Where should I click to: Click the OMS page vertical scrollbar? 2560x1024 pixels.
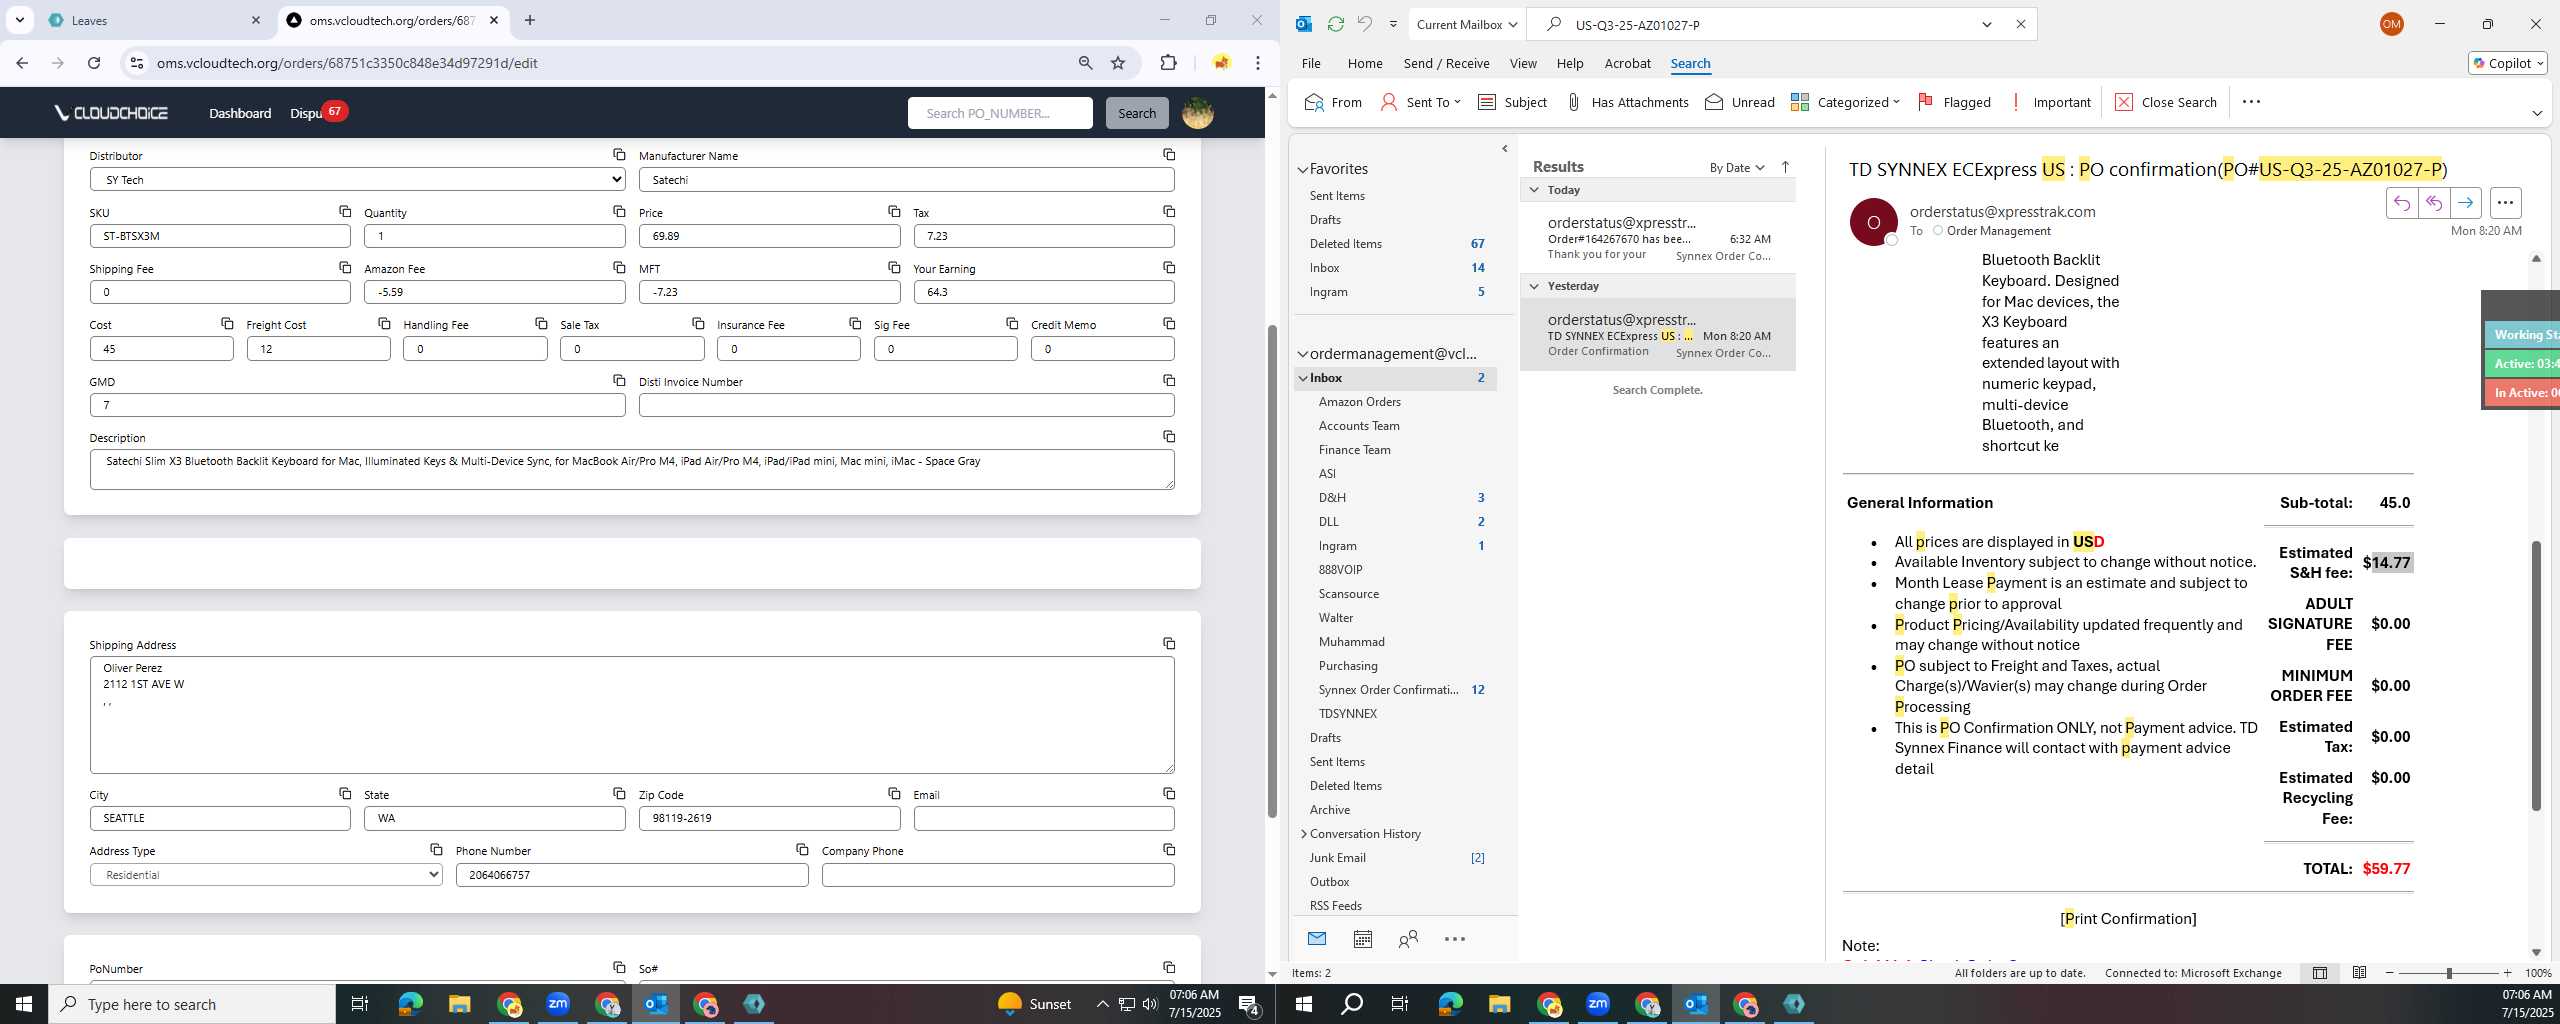pos(1272,570)
